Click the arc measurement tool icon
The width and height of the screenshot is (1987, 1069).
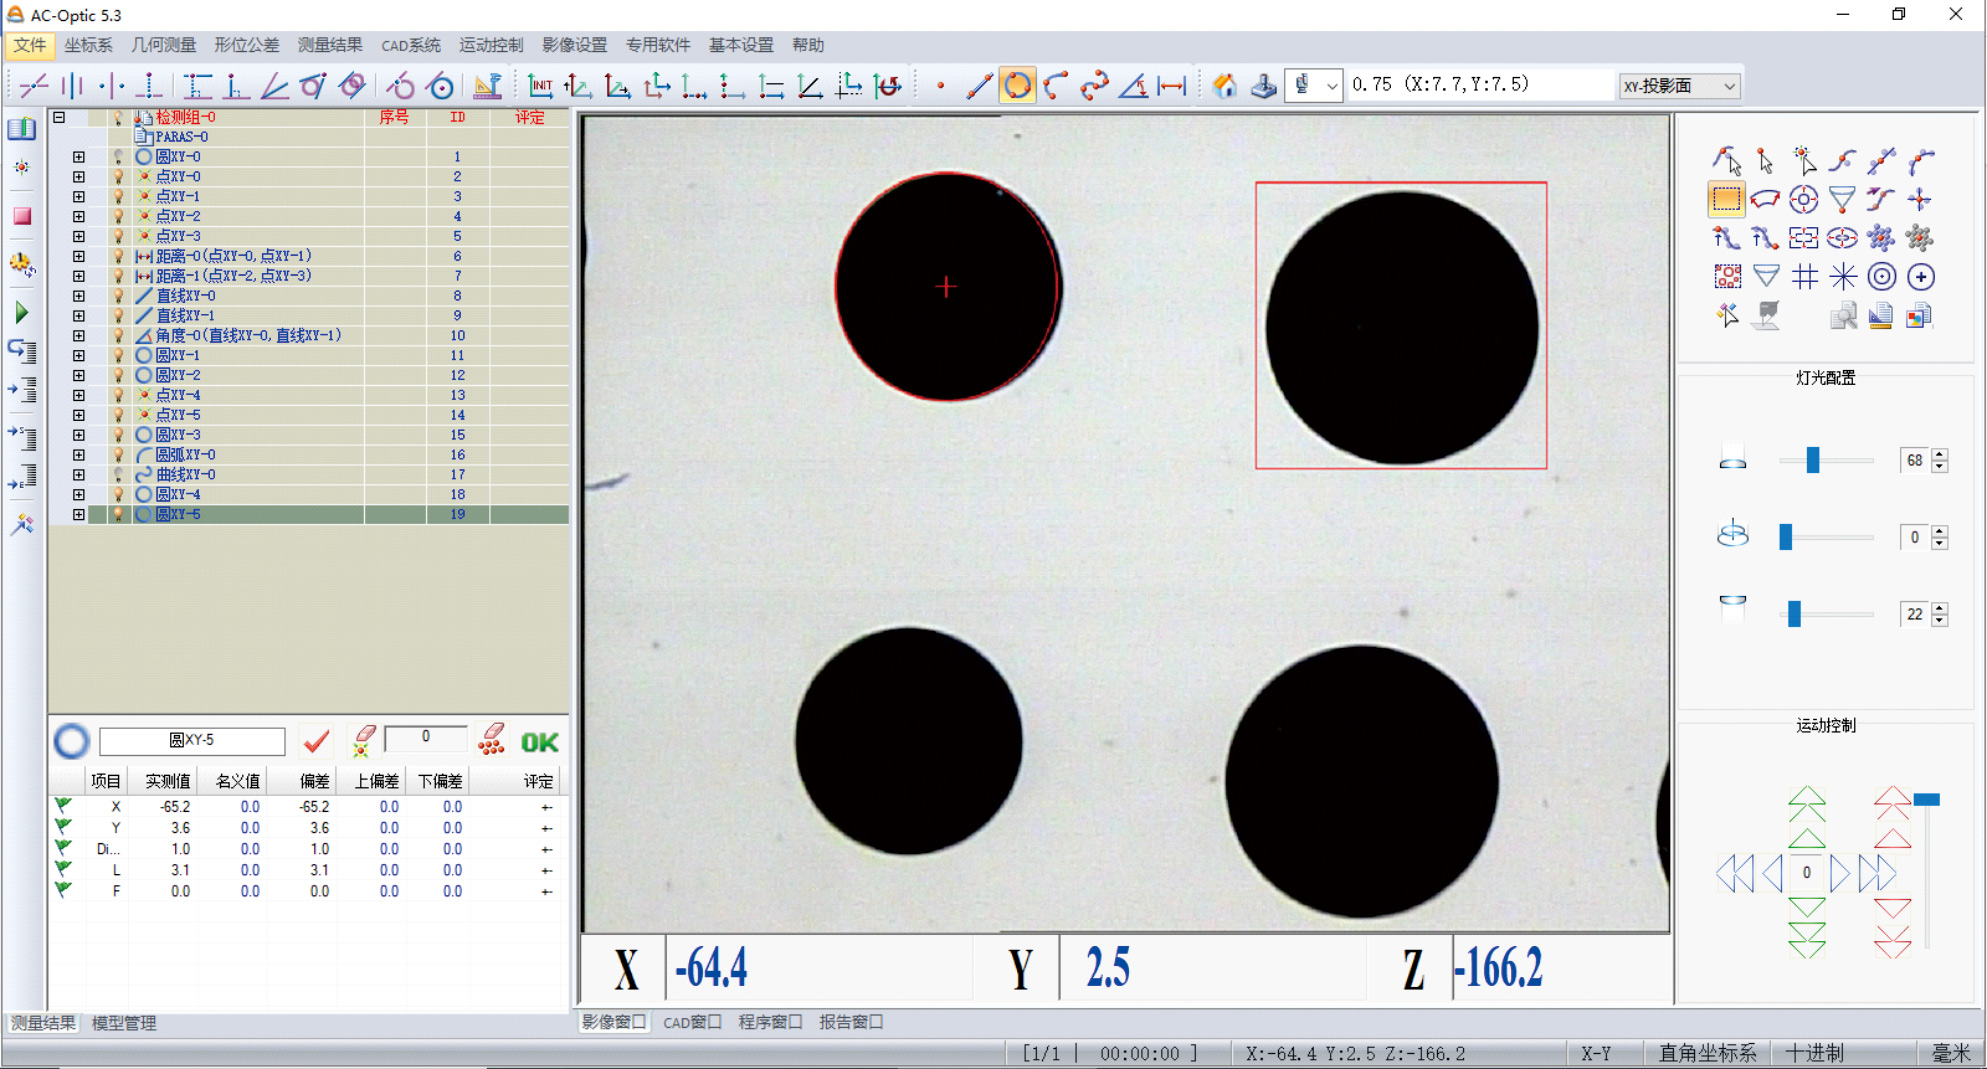point(1055,86)
